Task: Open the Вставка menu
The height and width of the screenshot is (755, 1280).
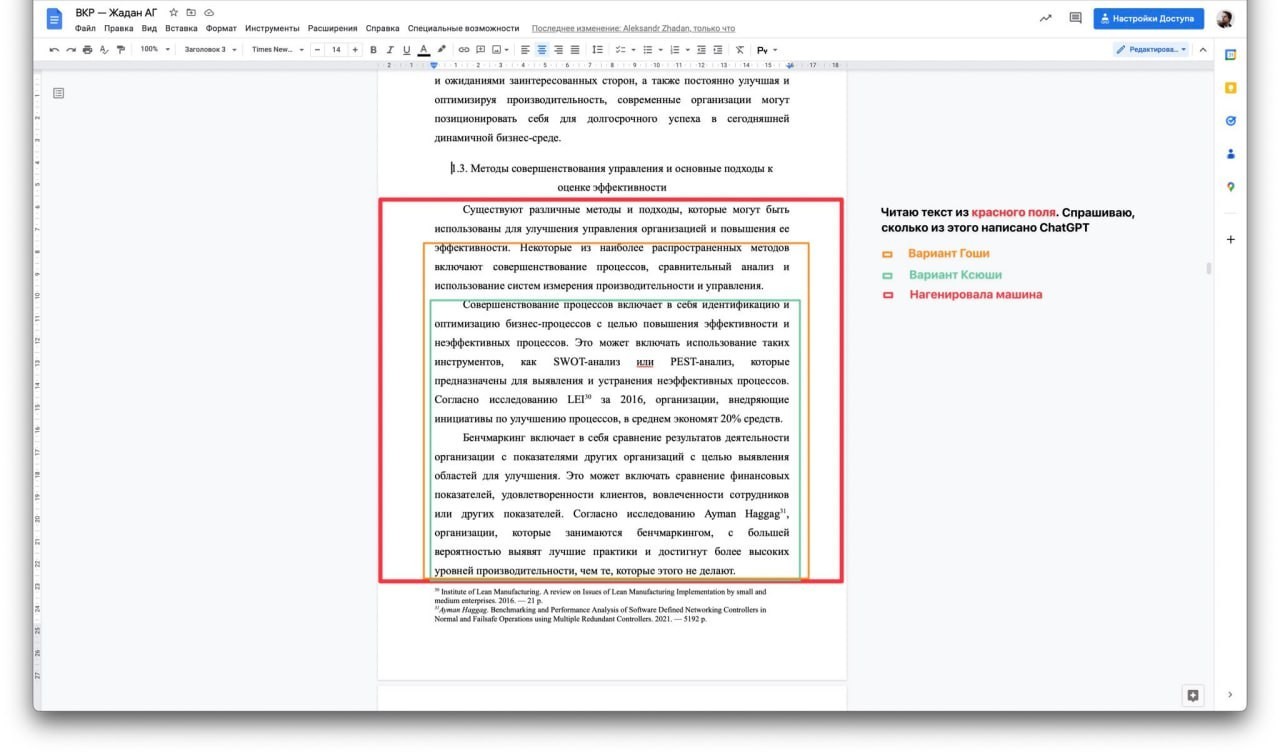Action: coord(182,29)
